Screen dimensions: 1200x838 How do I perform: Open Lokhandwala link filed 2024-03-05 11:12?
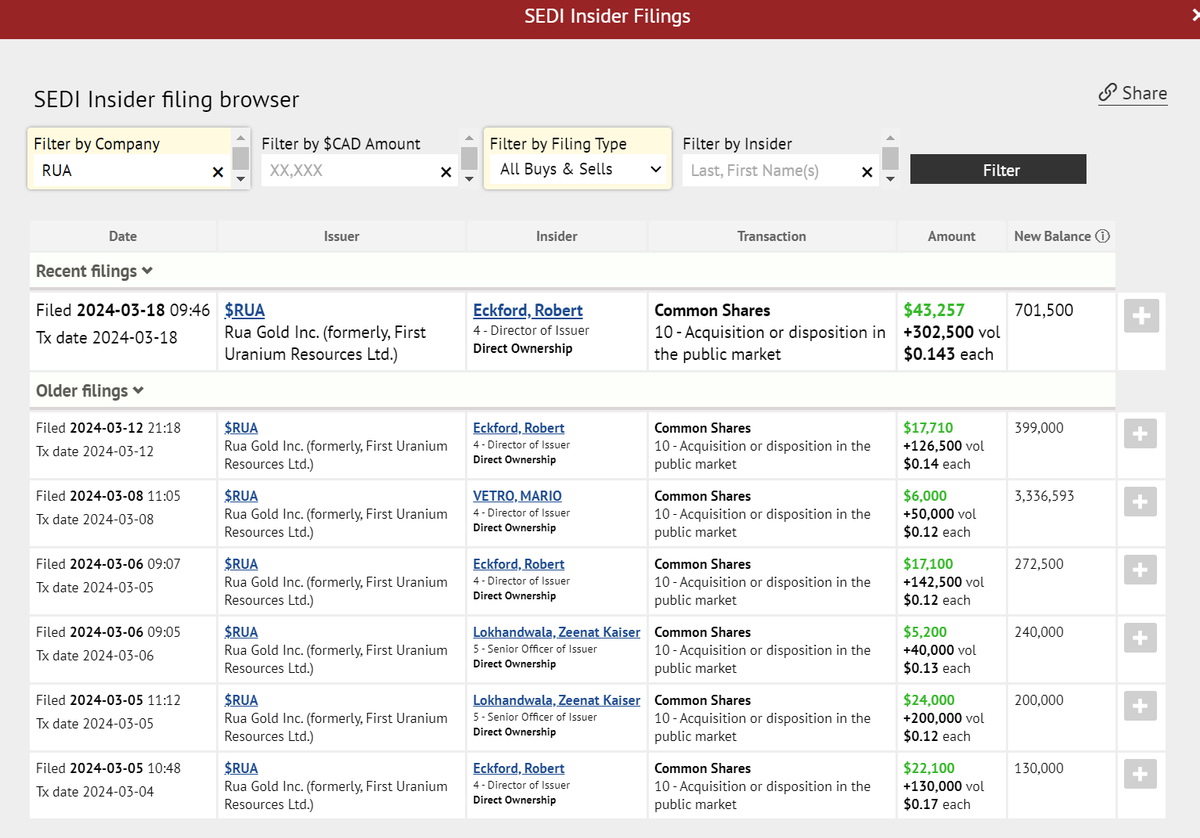point(557,700)
